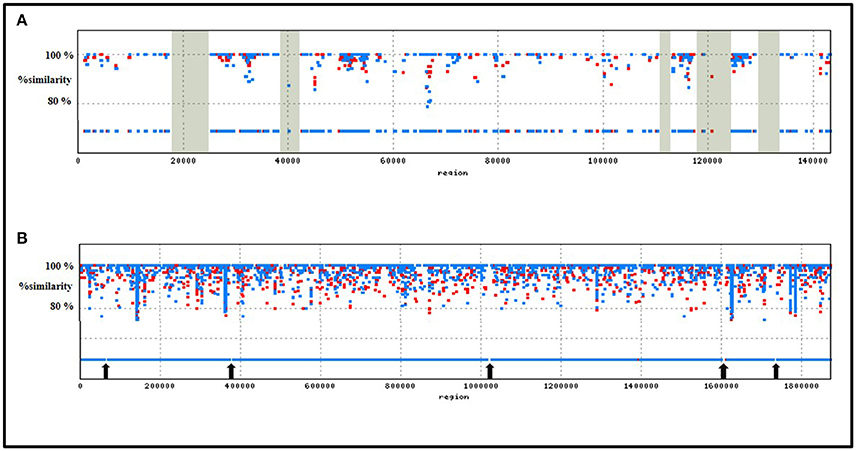
Task: Click x-axis tick "1200000" in panel B
Action: click(x=561, y=386)
